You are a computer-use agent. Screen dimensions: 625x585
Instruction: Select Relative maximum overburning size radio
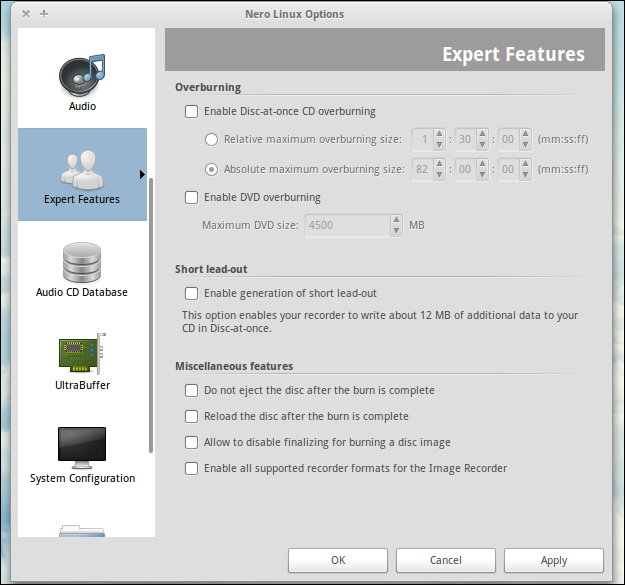(211, 139)
